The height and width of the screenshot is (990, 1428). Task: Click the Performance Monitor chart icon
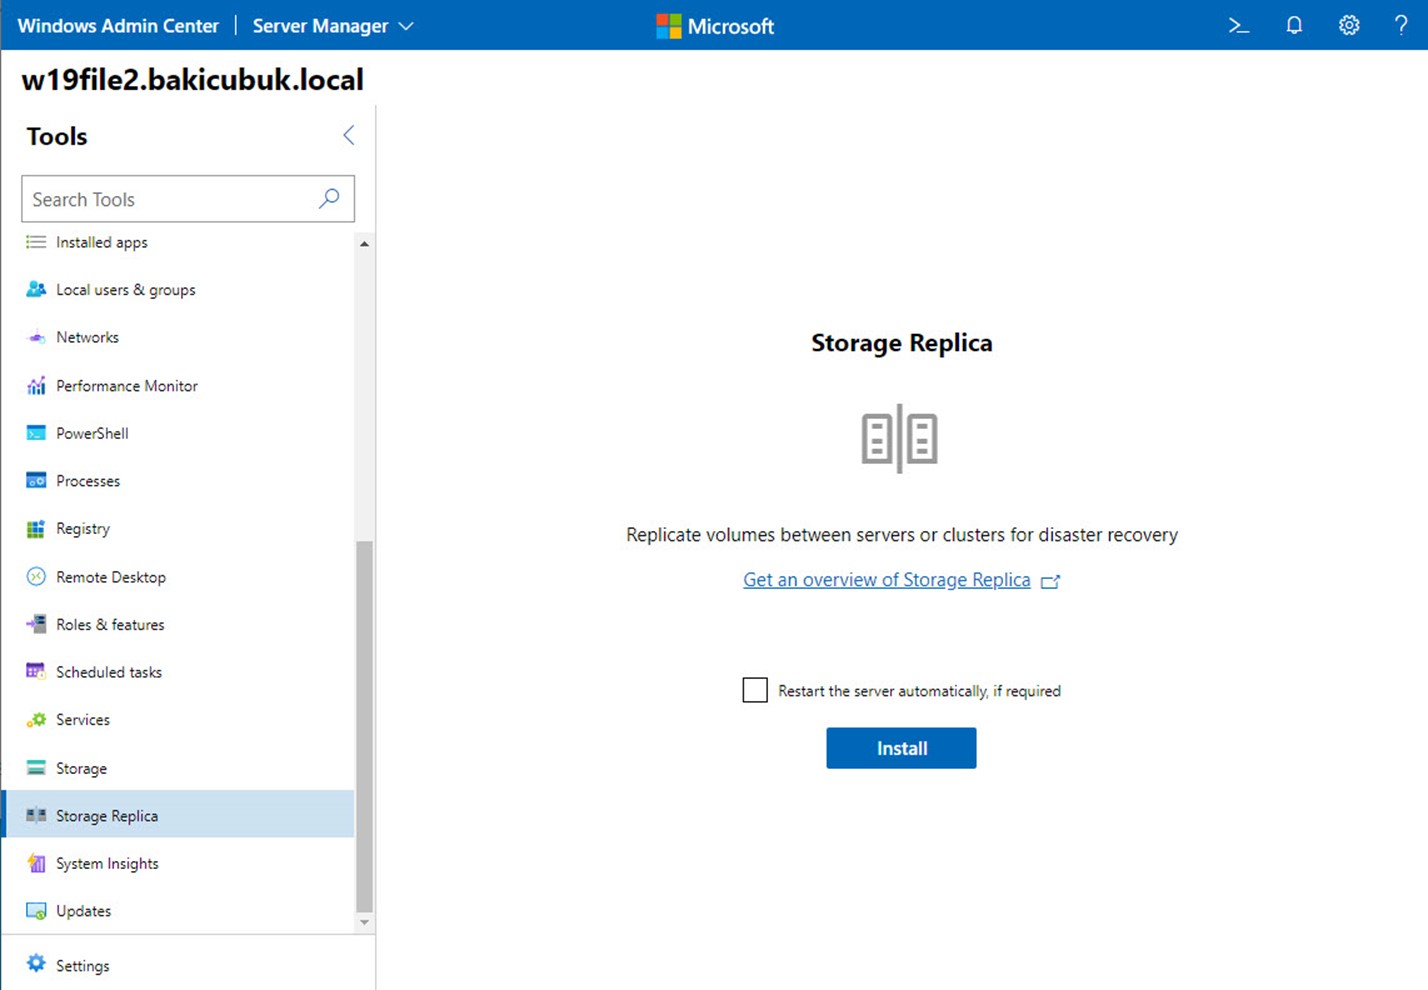(x=36, y=385)
